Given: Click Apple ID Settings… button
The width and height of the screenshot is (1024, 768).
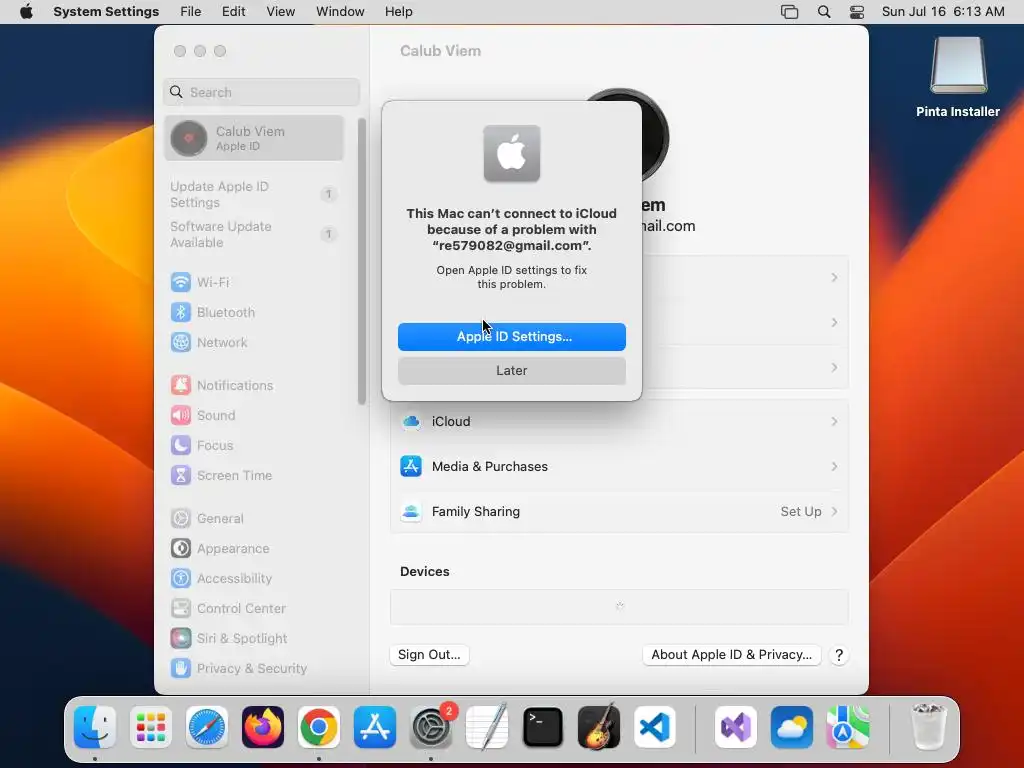Looking at the screenshot, I should coord(512,337).
